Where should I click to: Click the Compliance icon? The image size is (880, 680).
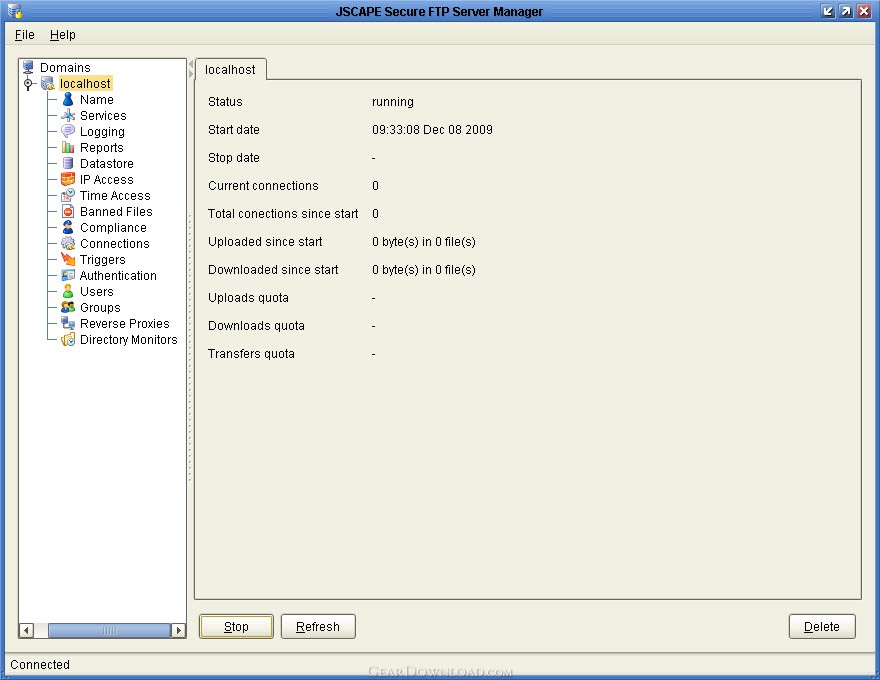[x=68, y=227]
